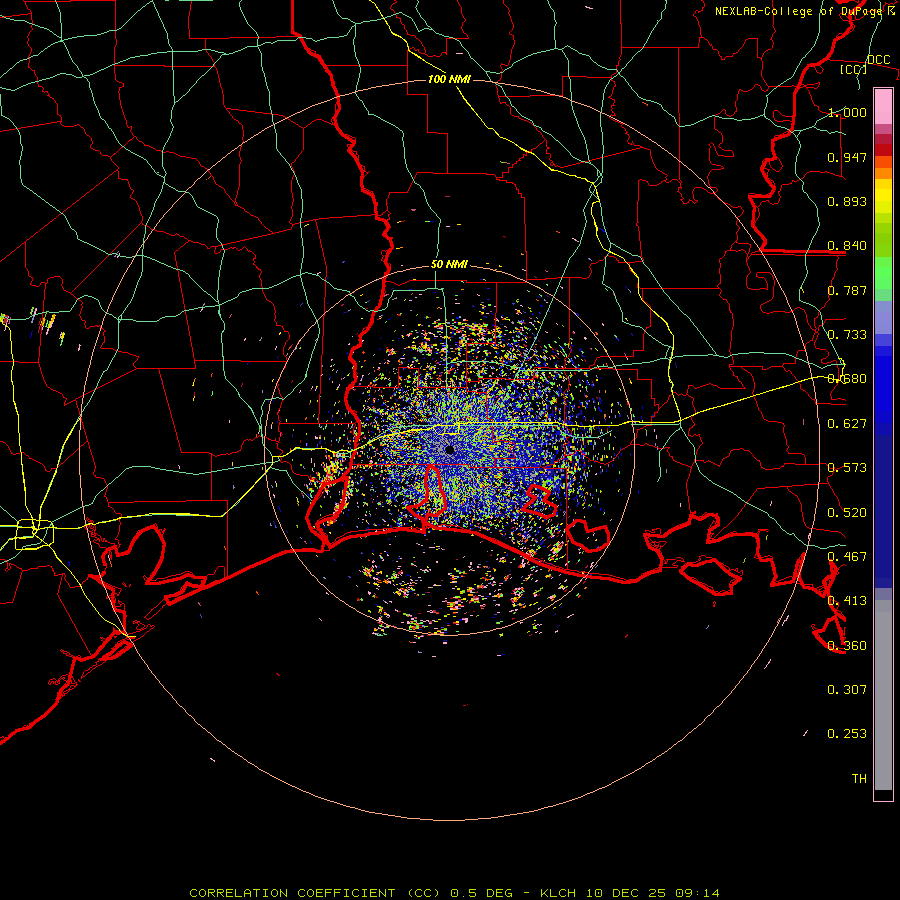Select the 0.307 scale value
This screenshot has height=900, width=900.
(x=847, y=690)
